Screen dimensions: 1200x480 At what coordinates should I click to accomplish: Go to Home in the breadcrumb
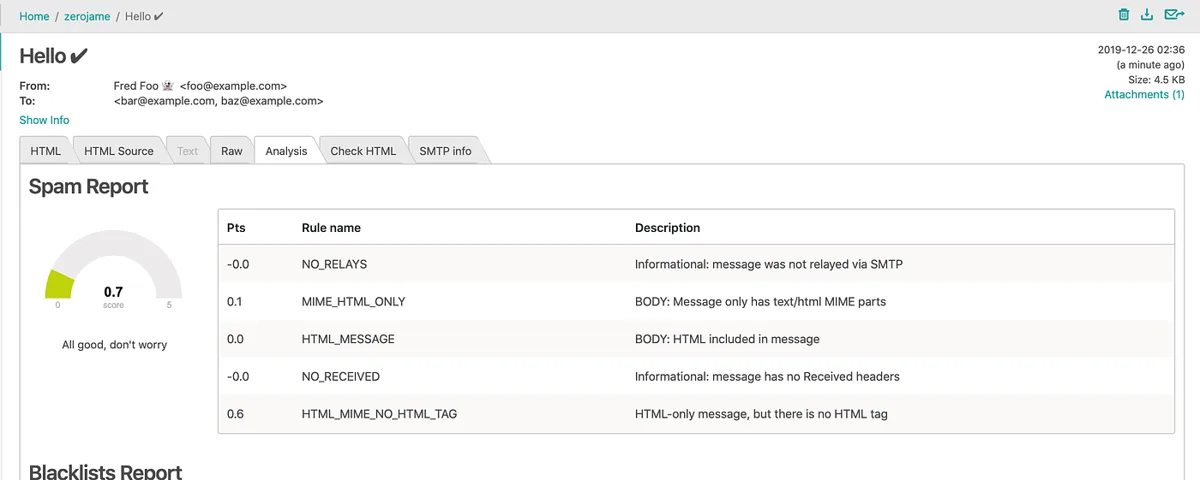click(x=34, y=17)
